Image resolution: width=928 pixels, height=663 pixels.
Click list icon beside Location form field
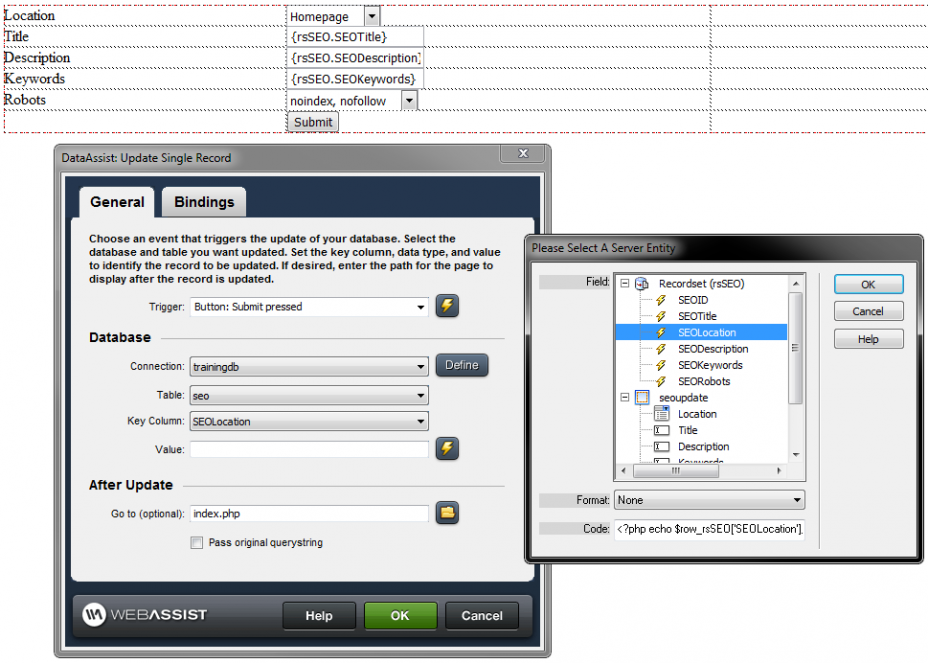point(662,414)
